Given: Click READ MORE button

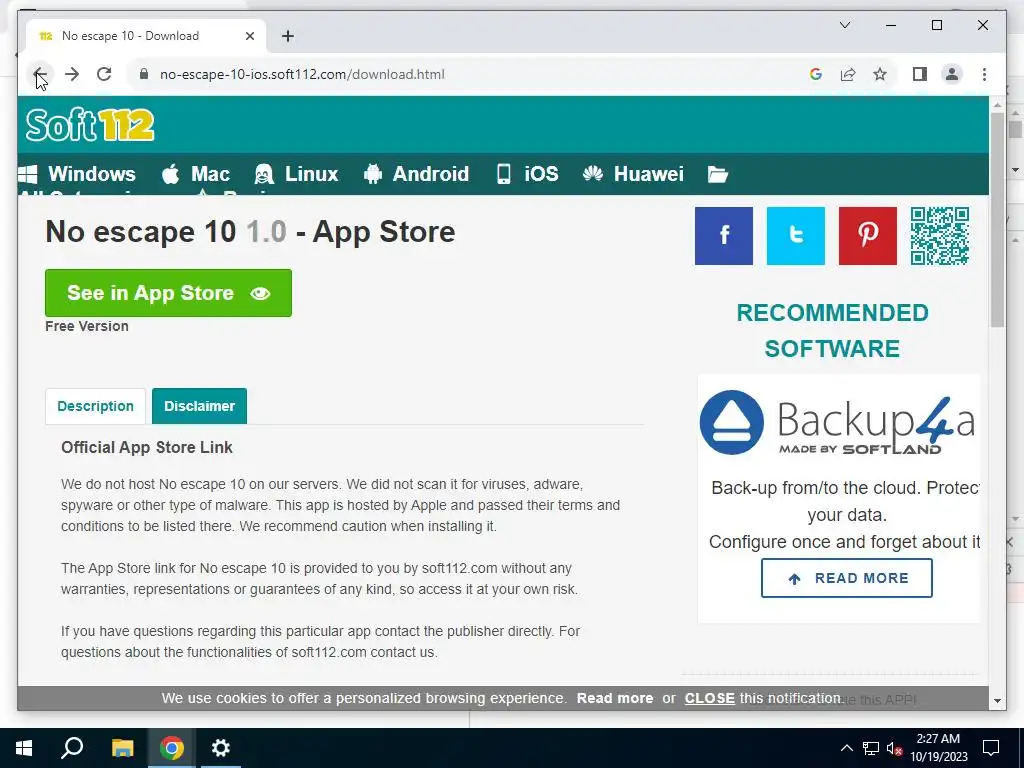Looking at the screenshot, I should coord(846,578).
